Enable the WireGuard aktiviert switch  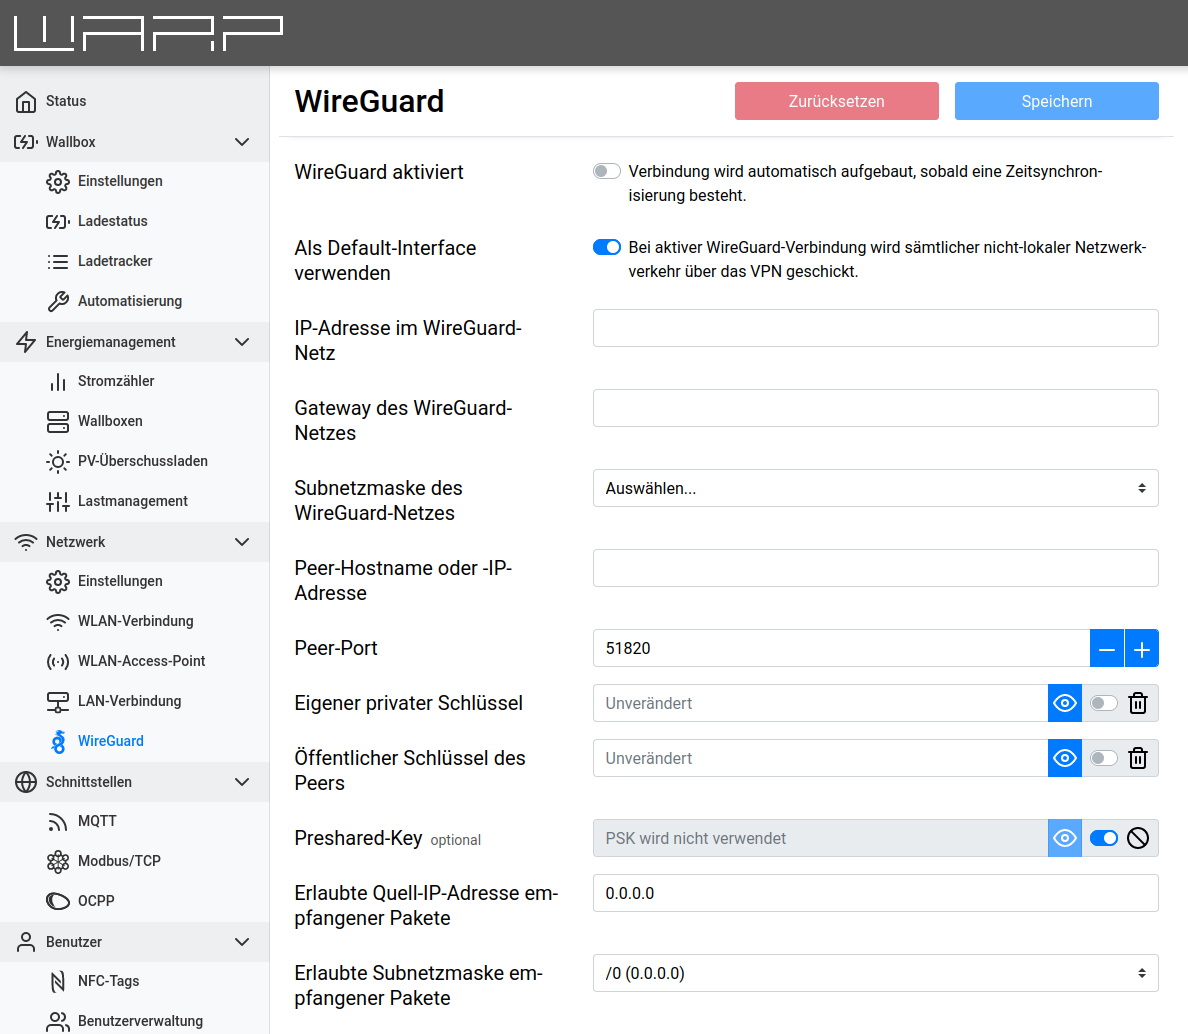coord(607,172)
